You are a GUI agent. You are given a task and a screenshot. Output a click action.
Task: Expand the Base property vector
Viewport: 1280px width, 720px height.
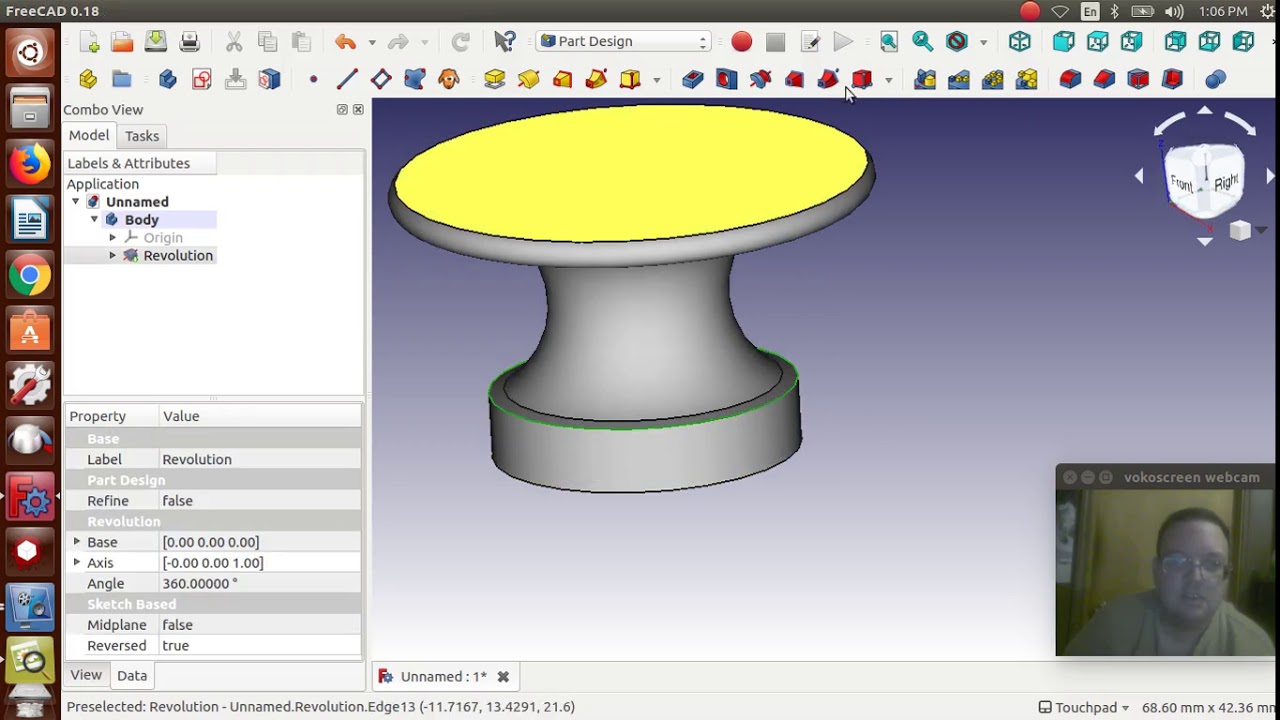[77, 542]
